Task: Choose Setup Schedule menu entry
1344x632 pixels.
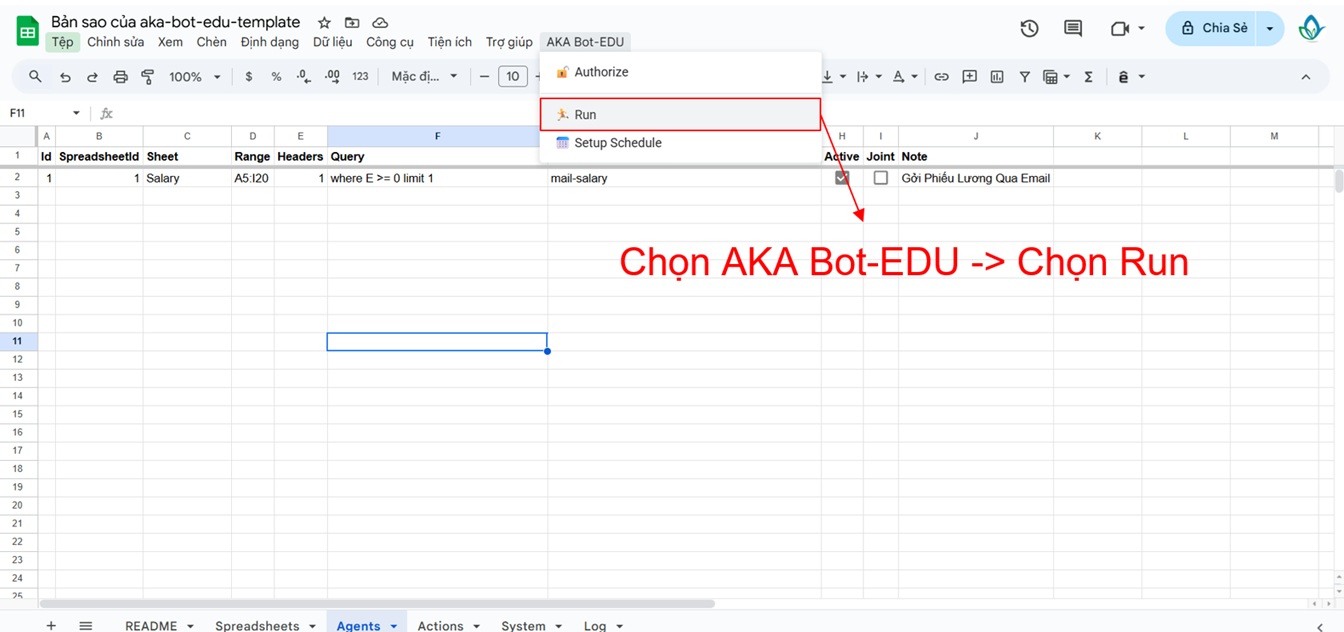Action: click(x=617, y=143)
